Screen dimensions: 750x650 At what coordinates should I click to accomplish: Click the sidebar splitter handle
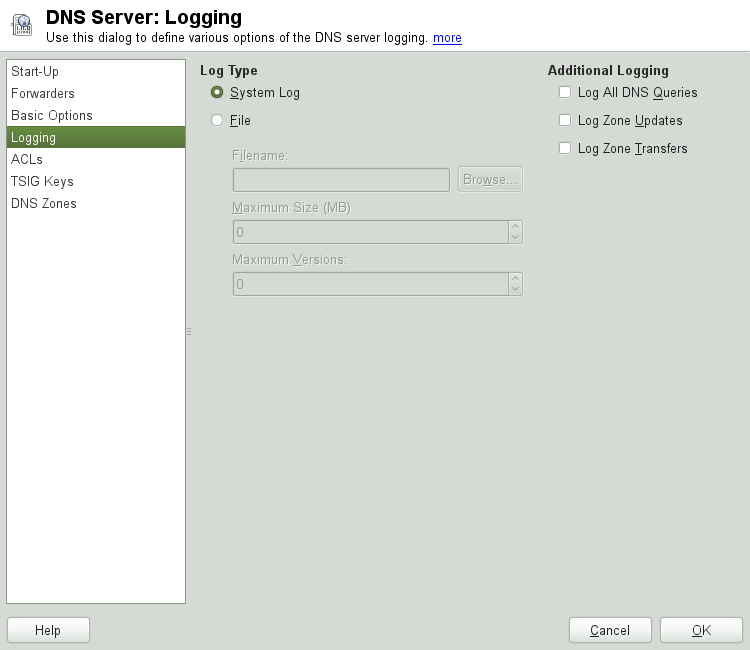189,331
